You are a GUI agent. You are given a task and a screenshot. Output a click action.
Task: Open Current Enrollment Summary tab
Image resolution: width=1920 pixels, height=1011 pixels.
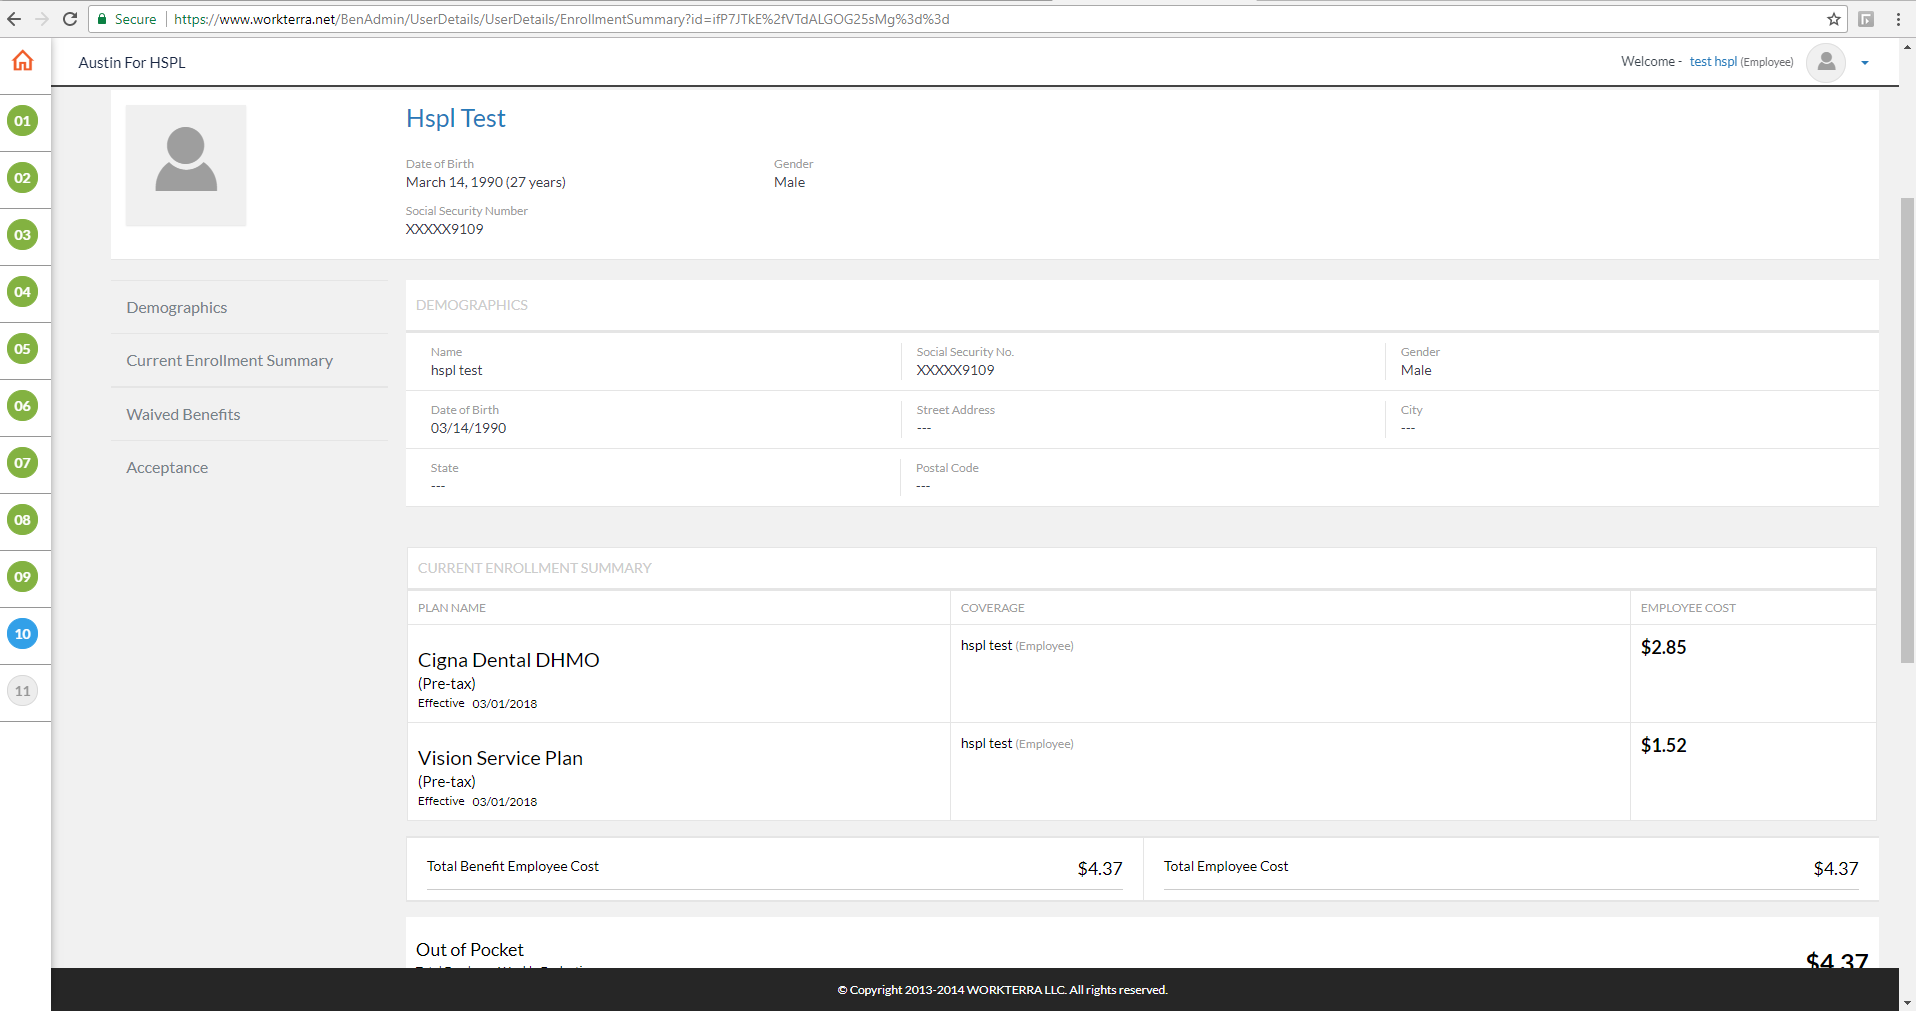pos(229,361)
